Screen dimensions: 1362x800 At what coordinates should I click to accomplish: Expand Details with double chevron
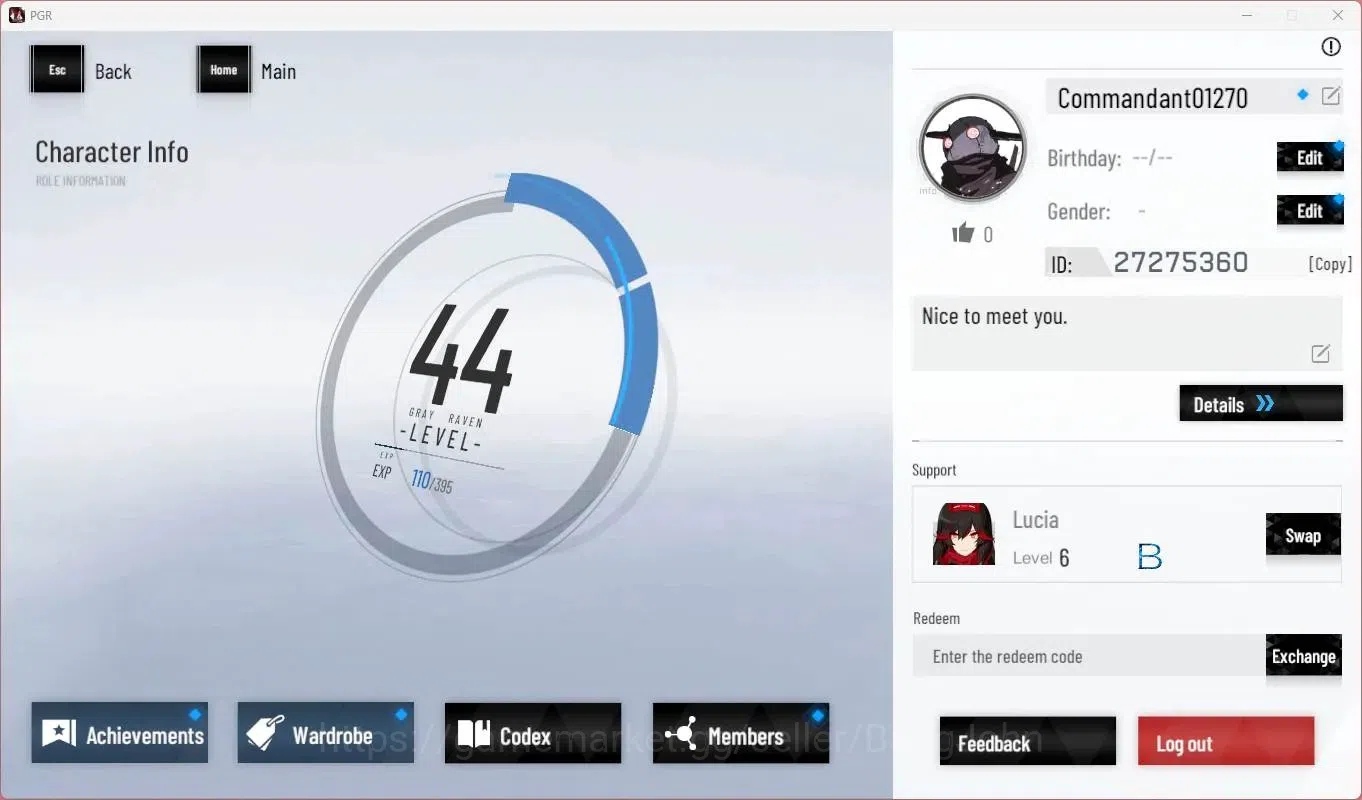tap(1261, 403)
